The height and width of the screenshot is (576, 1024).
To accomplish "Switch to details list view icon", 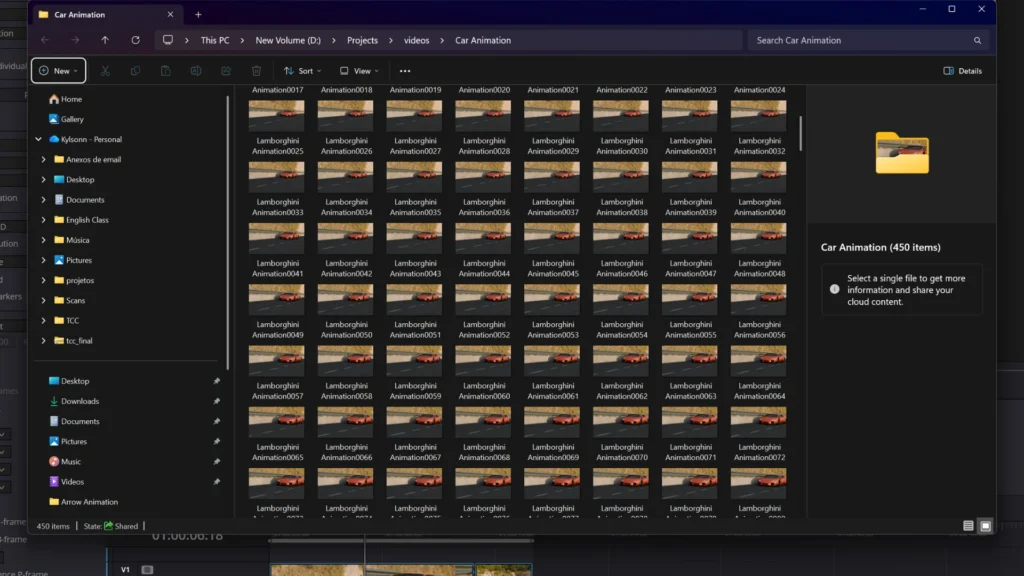I will click(968, 526).
